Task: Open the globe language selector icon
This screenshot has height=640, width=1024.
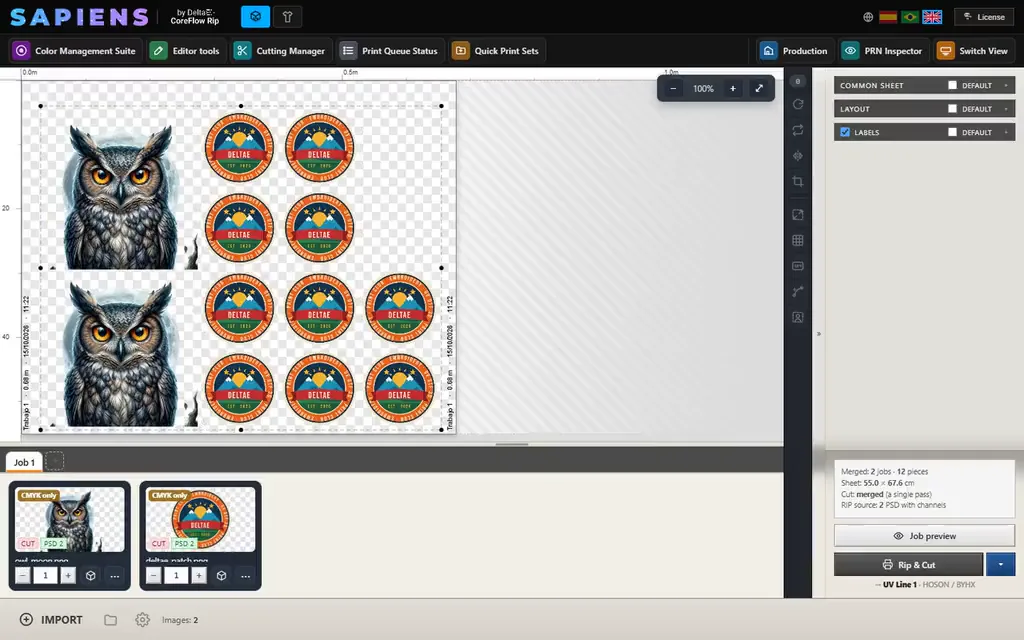Action: pos(868,17)
